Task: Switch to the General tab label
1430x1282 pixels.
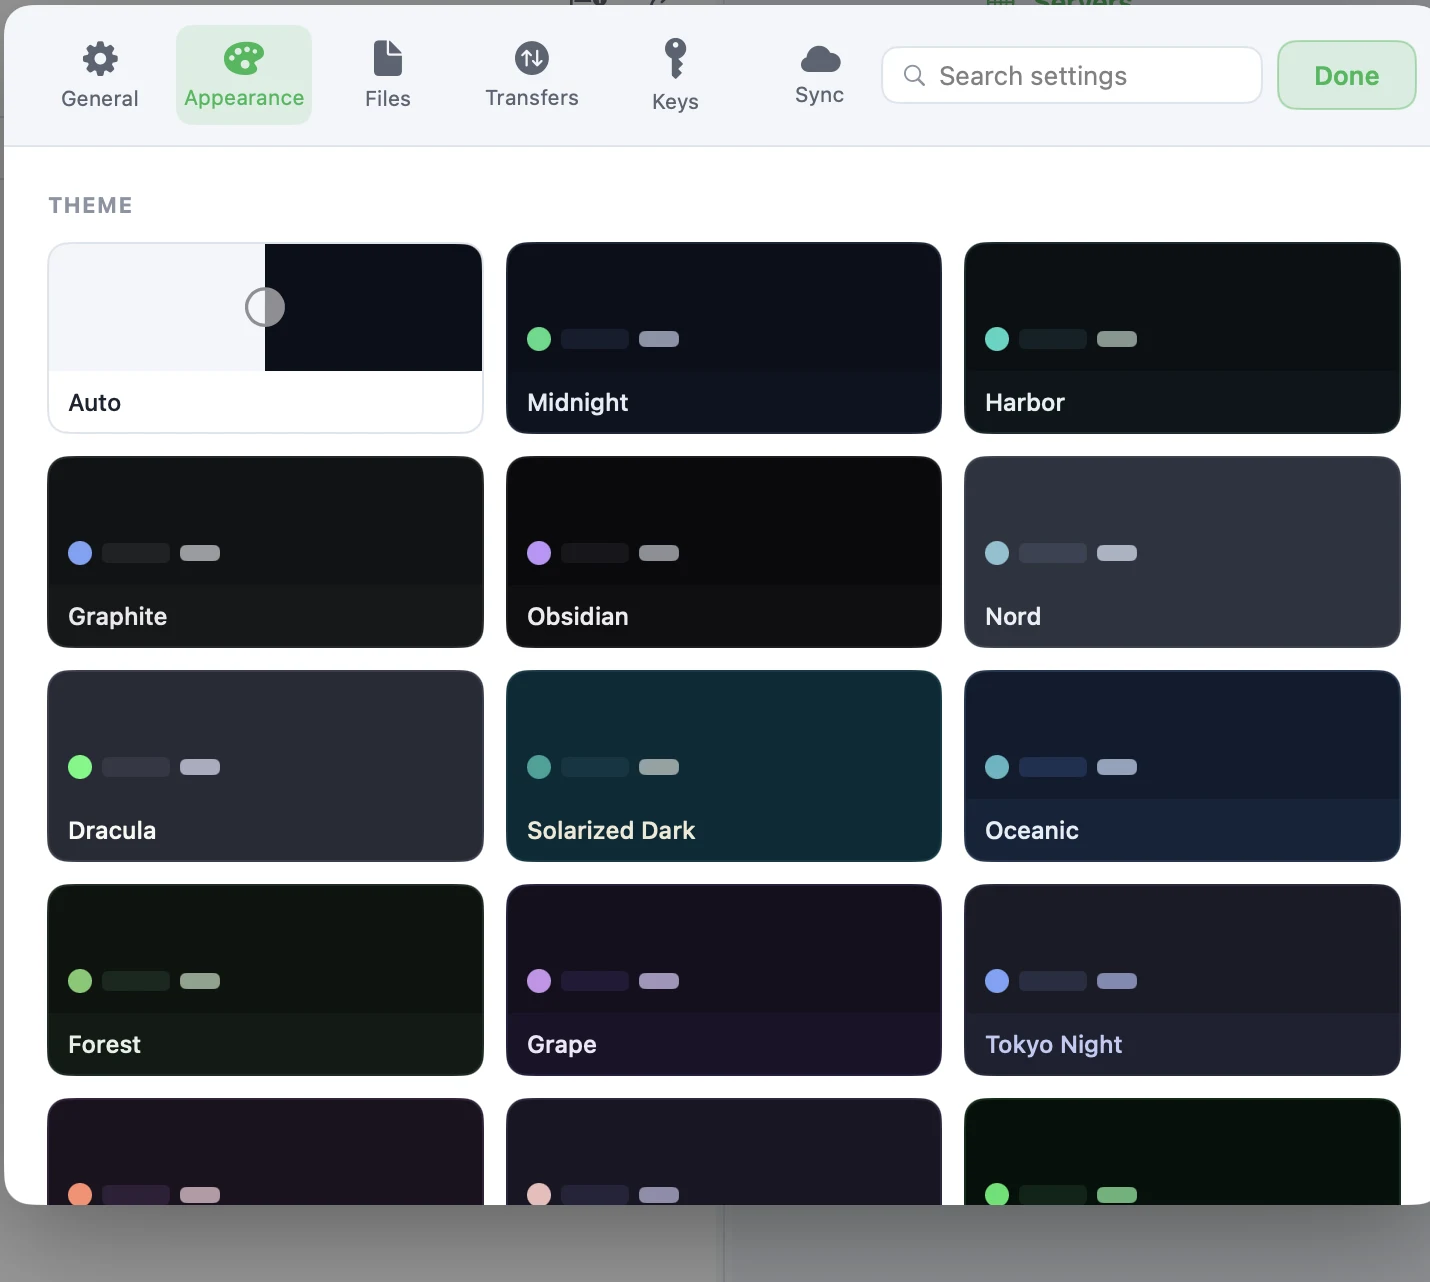Action: click(x=100, y=99)
